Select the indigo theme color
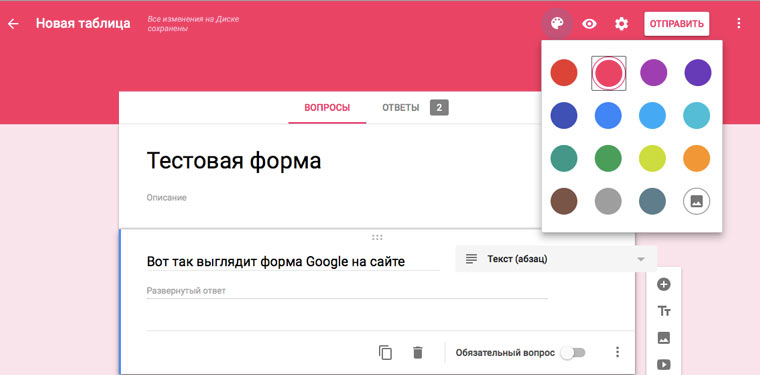The image size is (760, 375). coord(564,116)
